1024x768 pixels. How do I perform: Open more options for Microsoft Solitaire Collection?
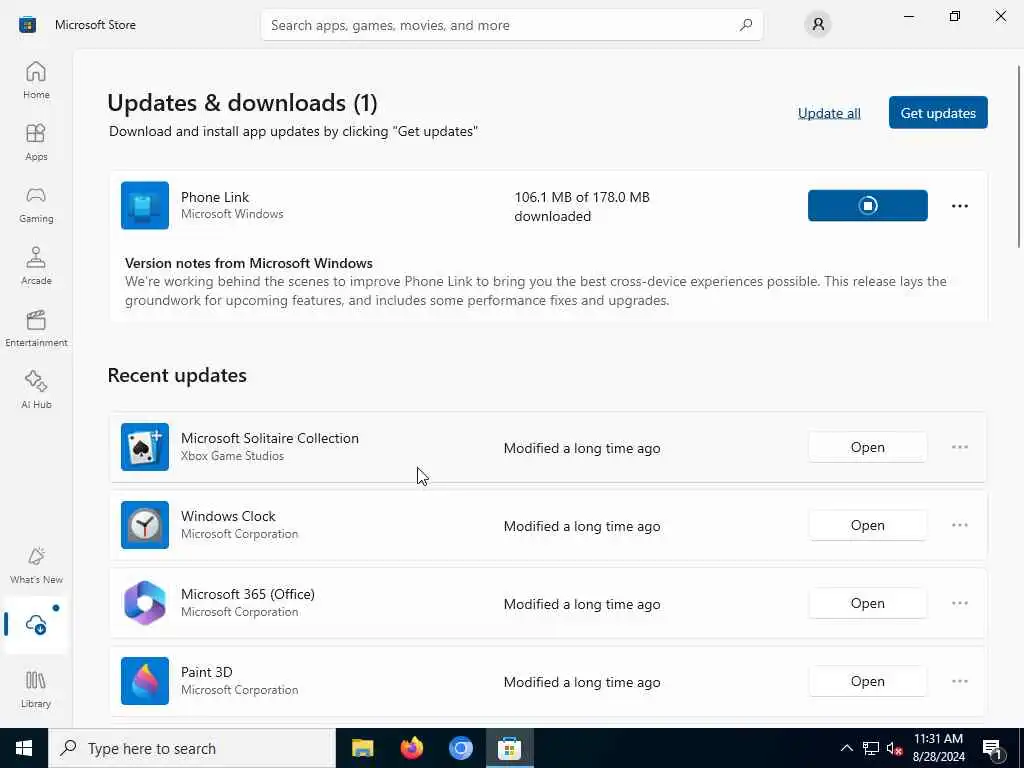pyautogui.click(x=959, y=447)
